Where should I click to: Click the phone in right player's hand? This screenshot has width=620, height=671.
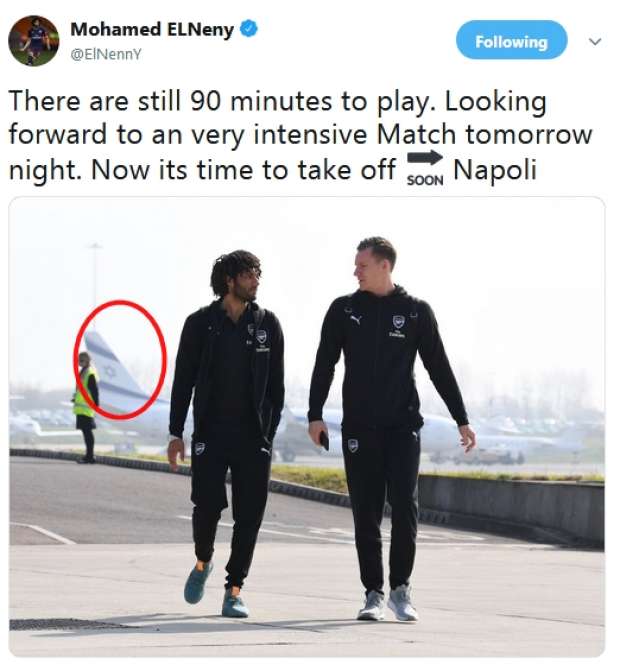pos(325,440)
